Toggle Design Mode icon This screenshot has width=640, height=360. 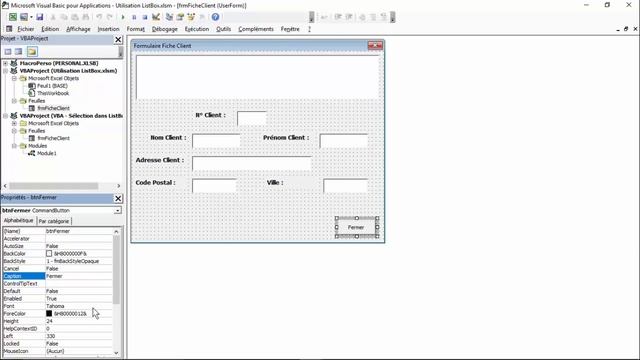coord(156,17)
